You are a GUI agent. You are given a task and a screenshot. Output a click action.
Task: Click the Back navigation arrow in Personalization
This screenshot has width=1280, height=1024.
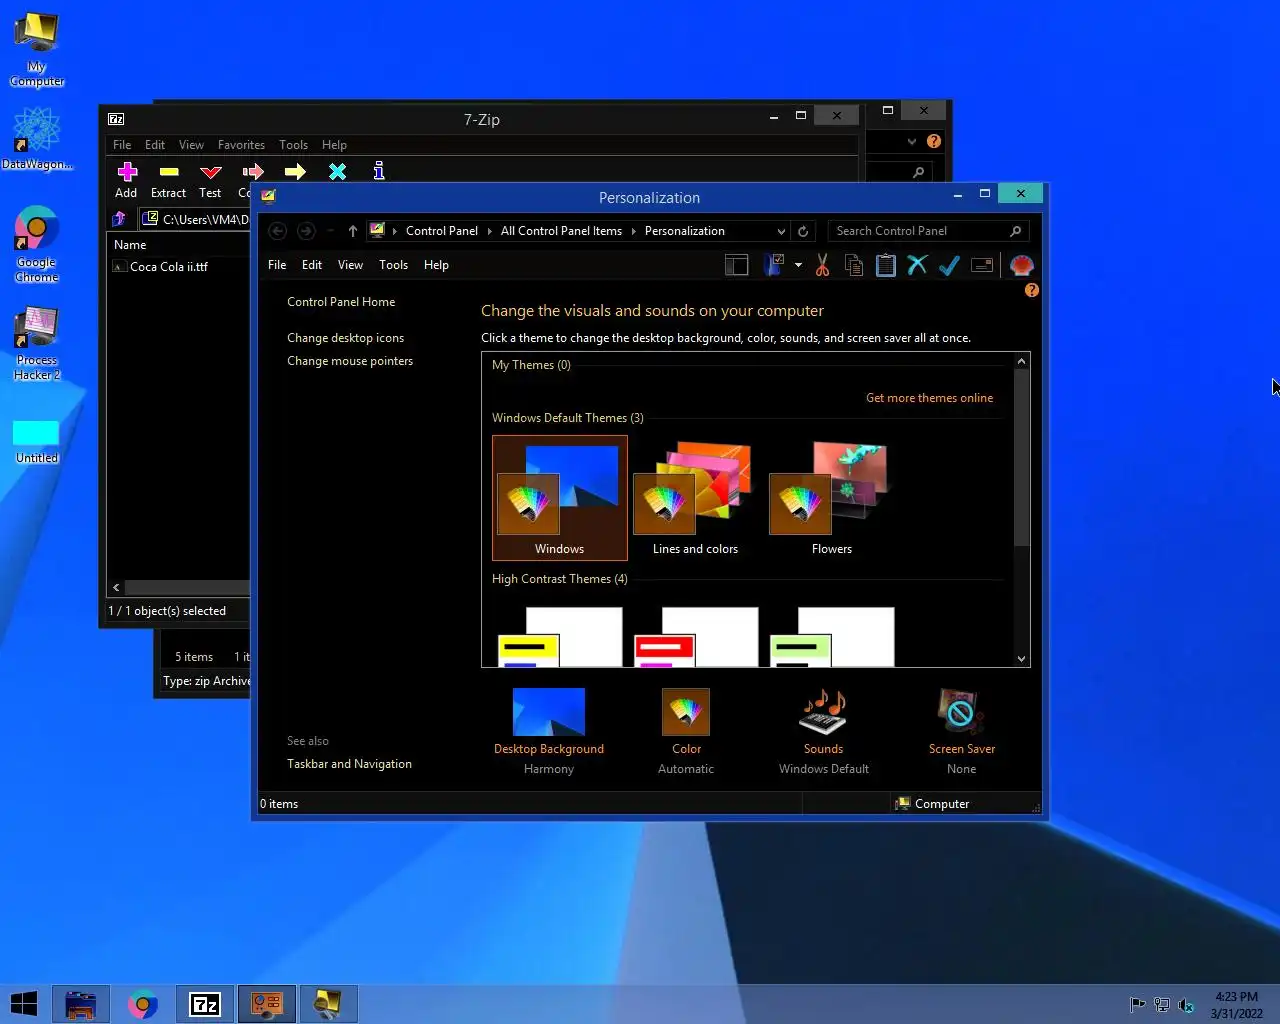point(278,231)
